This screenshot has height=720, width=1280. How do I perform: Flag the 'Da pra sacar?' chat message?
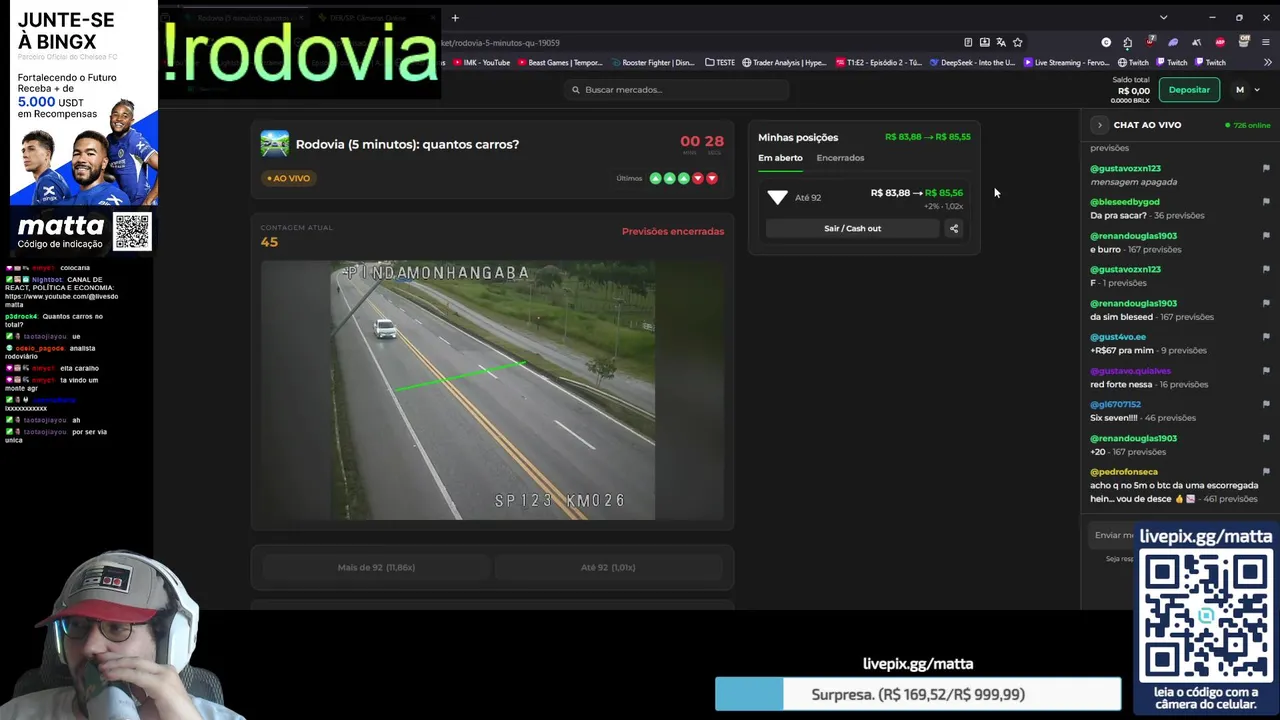[x=1266, y=202]
